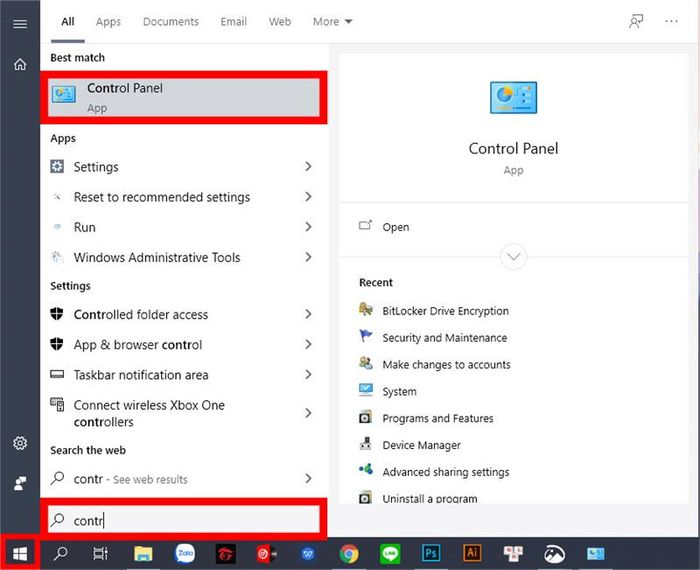Open the settings gear in sidebar
This screenshot has width=700, height=570.
point(20,443)
